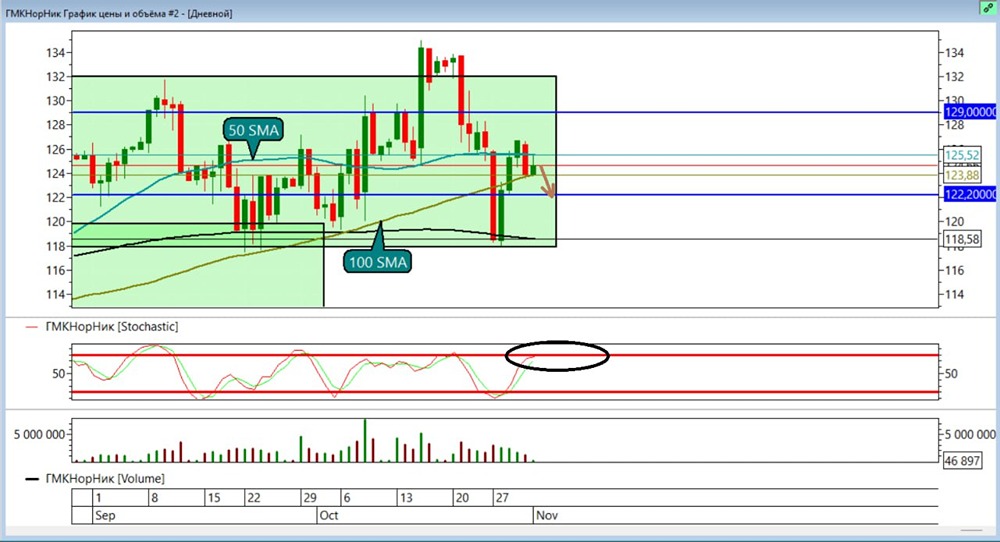Click the 46 897 volume value tag

[962, 460]
